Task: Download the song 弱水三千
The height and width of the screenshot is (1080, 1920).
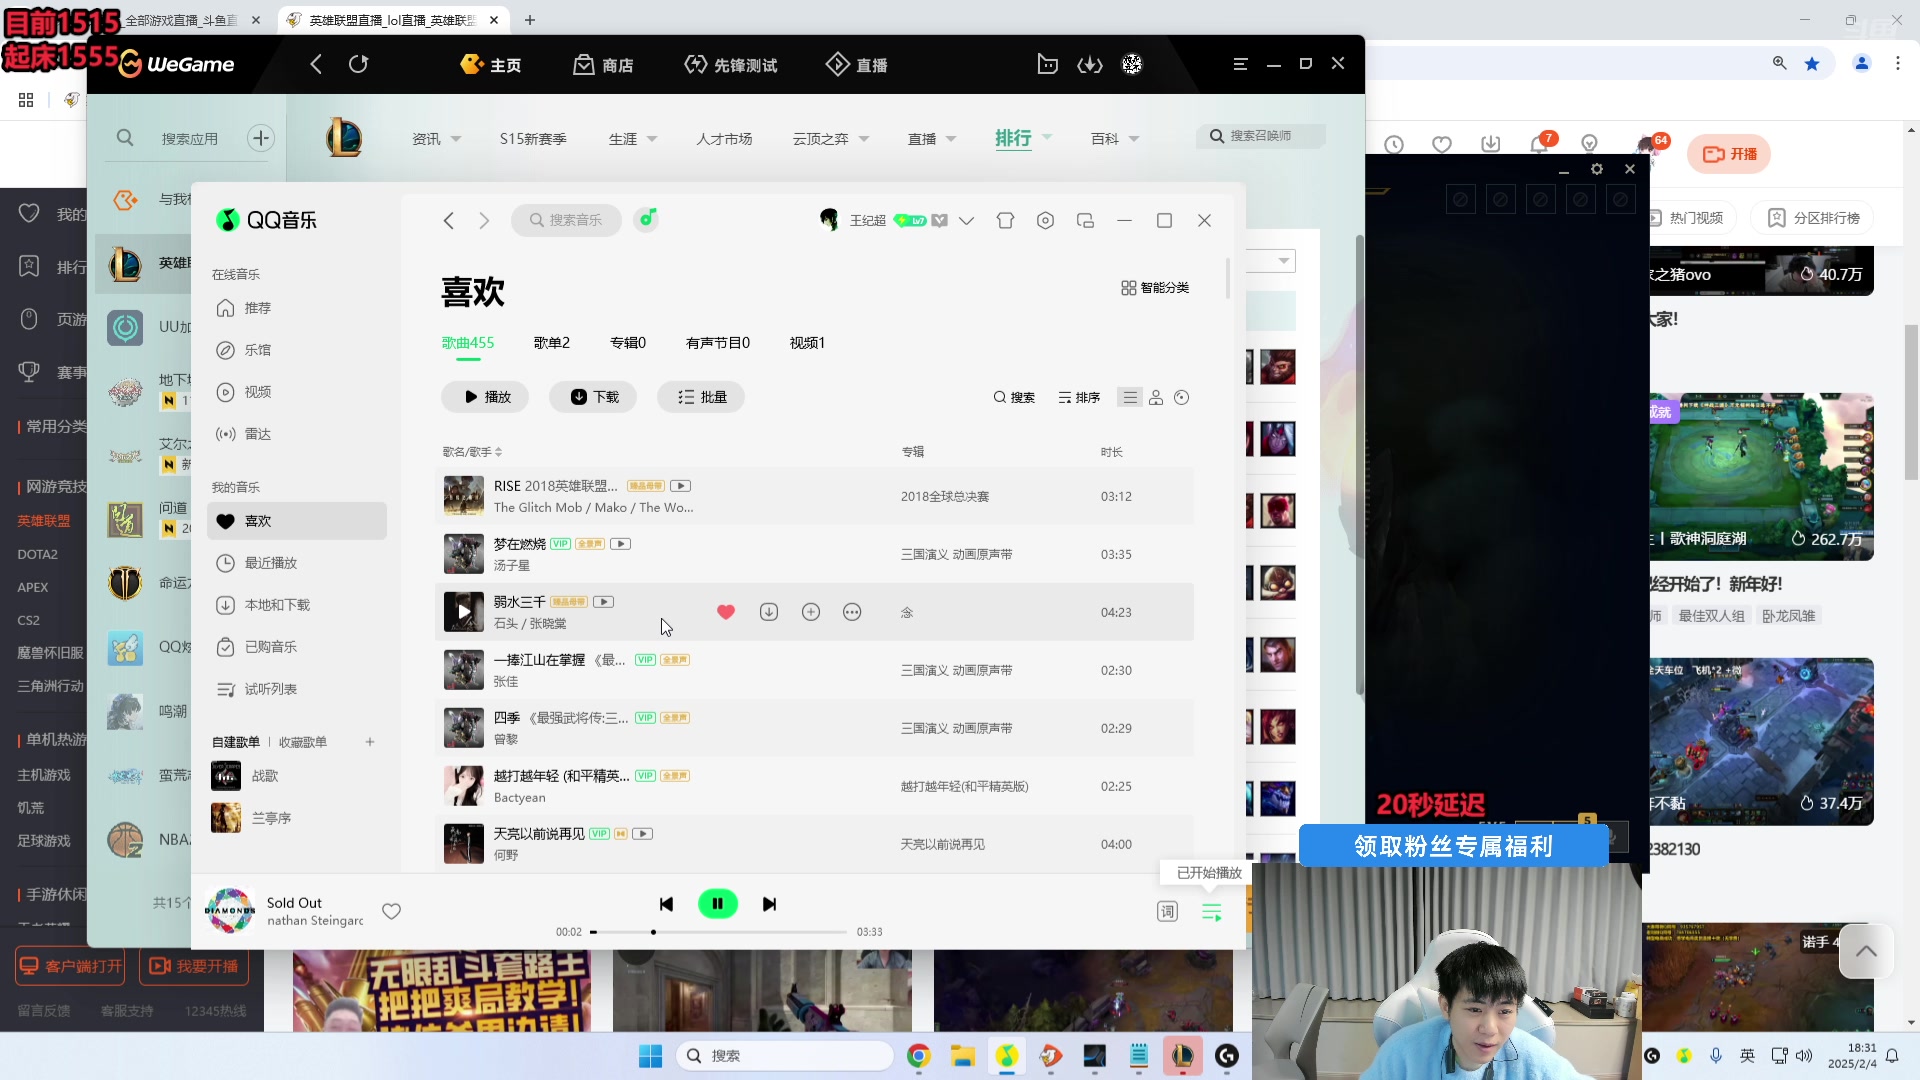Action: [769, 612]
